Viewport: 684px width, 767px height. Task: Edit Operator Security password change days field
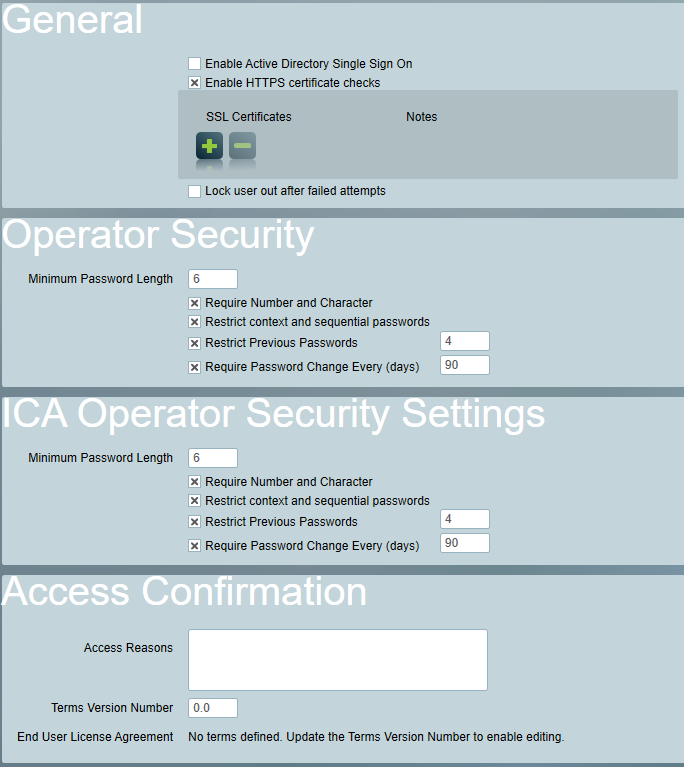tap(465, 365)
